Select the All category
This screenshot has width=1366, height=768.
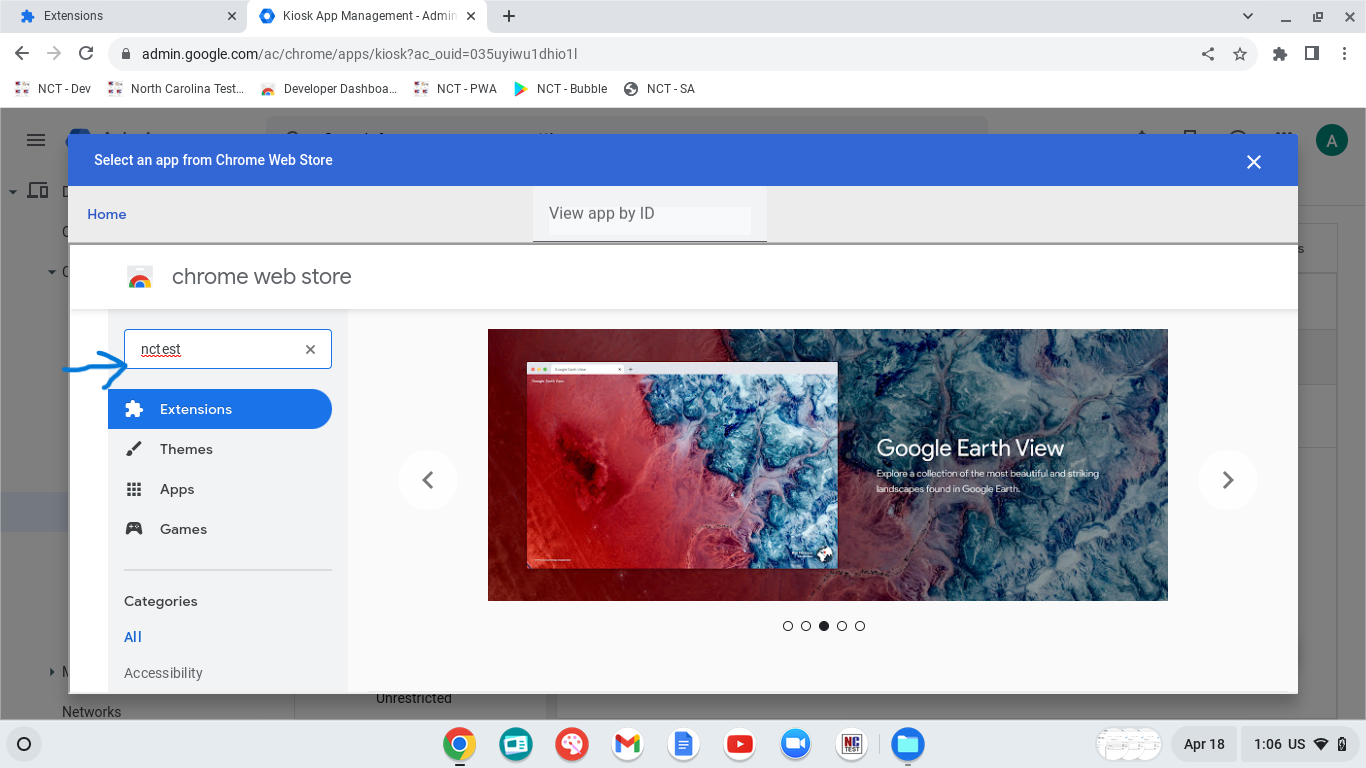pyautogui.click(x=133, y=637)
